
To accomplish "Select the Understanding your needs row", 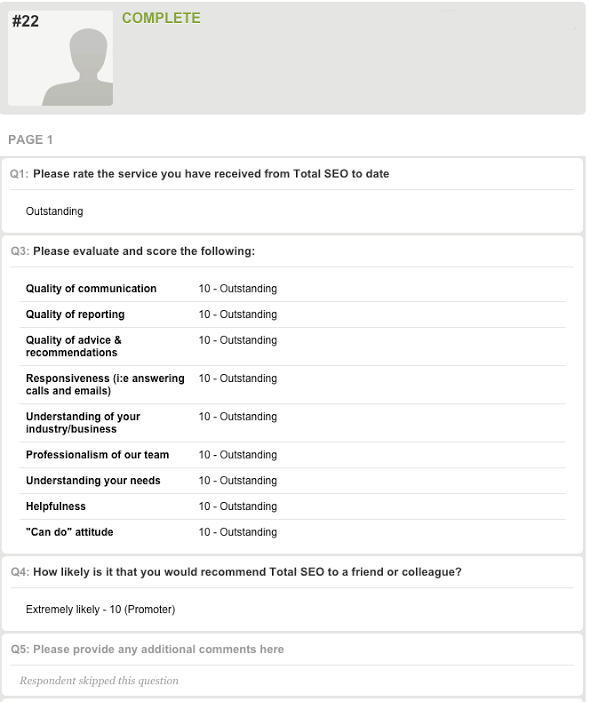I will pyautogui.click(x=292, y=481).
